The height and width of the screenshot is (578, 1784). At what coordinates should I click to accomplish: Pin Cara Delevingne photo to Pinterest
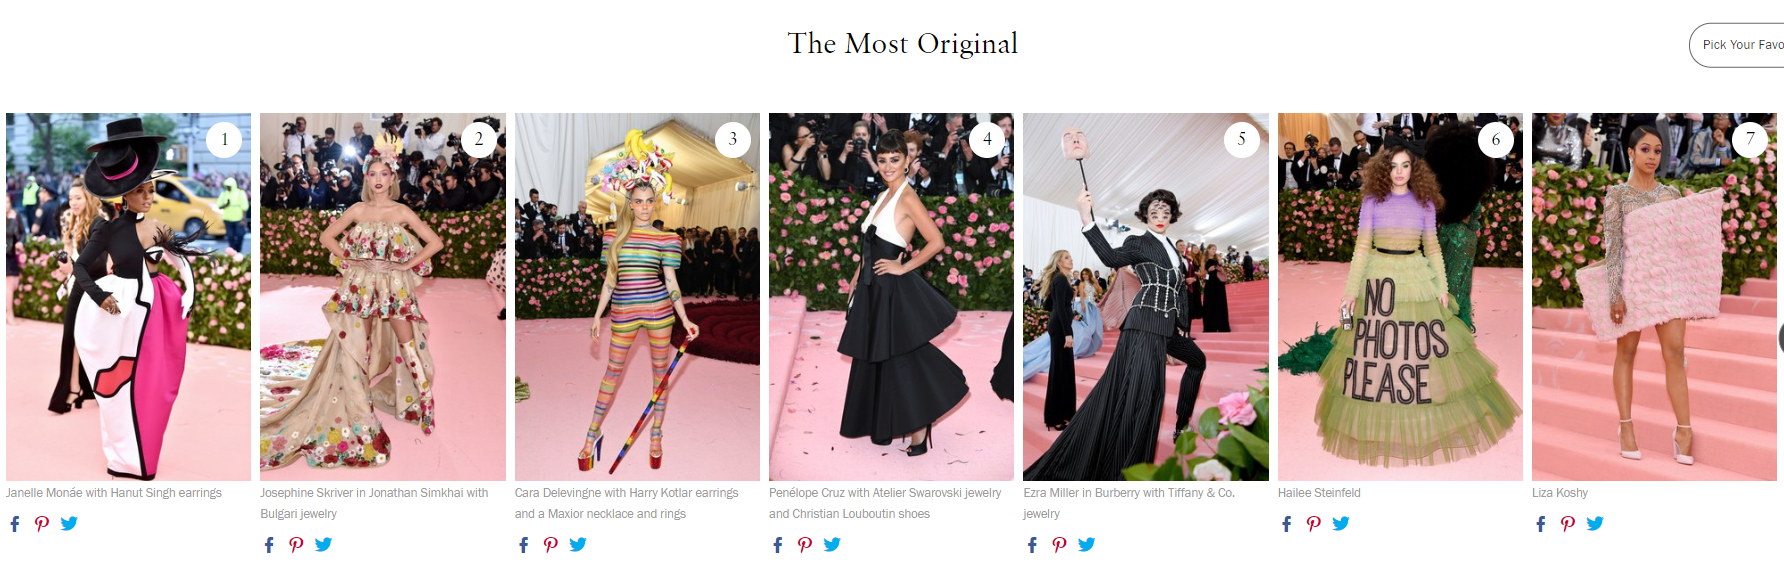(x=551, y=544)
